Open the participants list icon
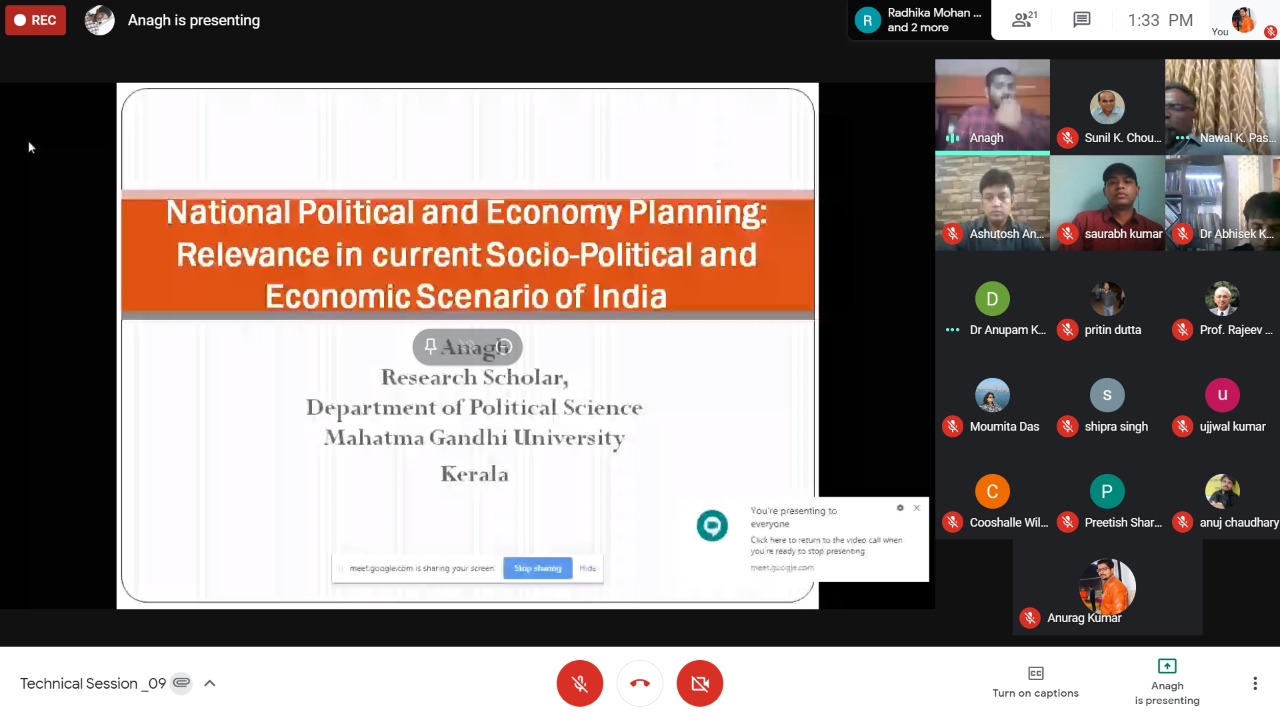 coord(1022,20)
